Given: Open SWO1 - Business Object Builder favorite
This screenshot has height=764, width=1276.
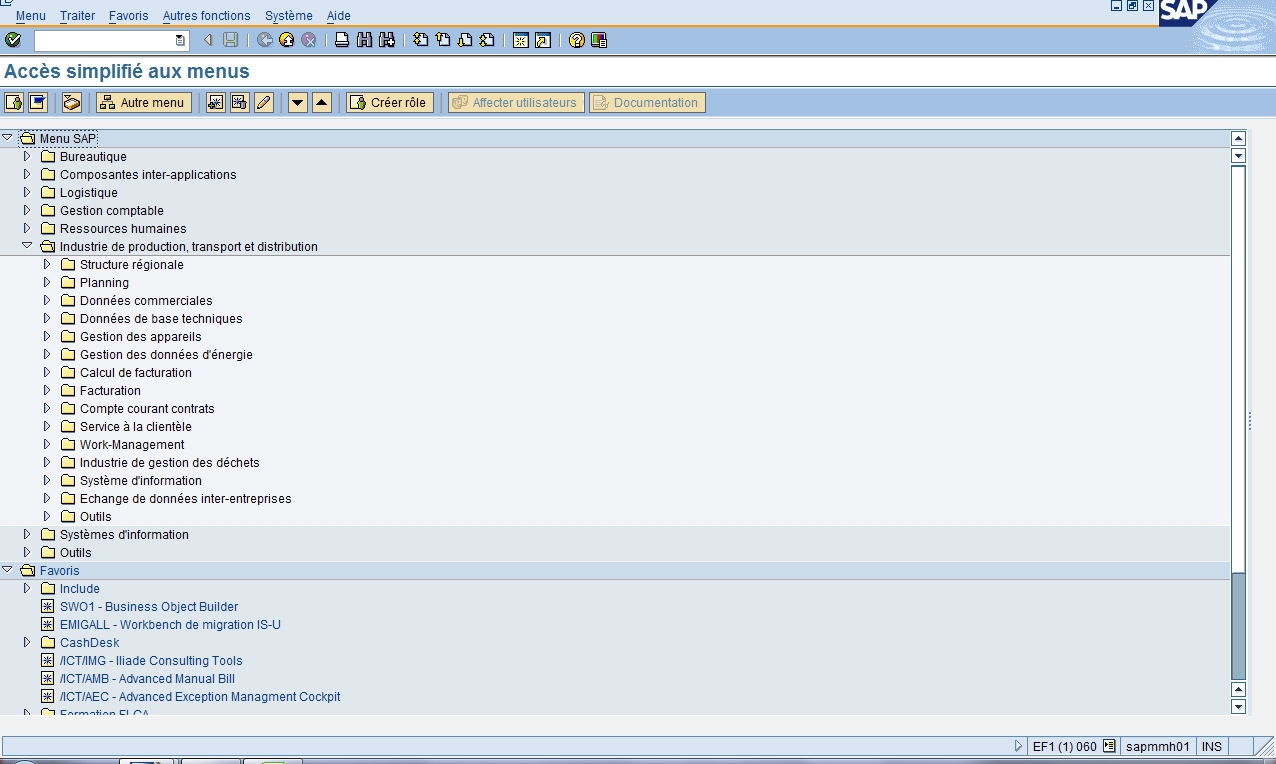Looking at the screenshot, I should (149, 607).
